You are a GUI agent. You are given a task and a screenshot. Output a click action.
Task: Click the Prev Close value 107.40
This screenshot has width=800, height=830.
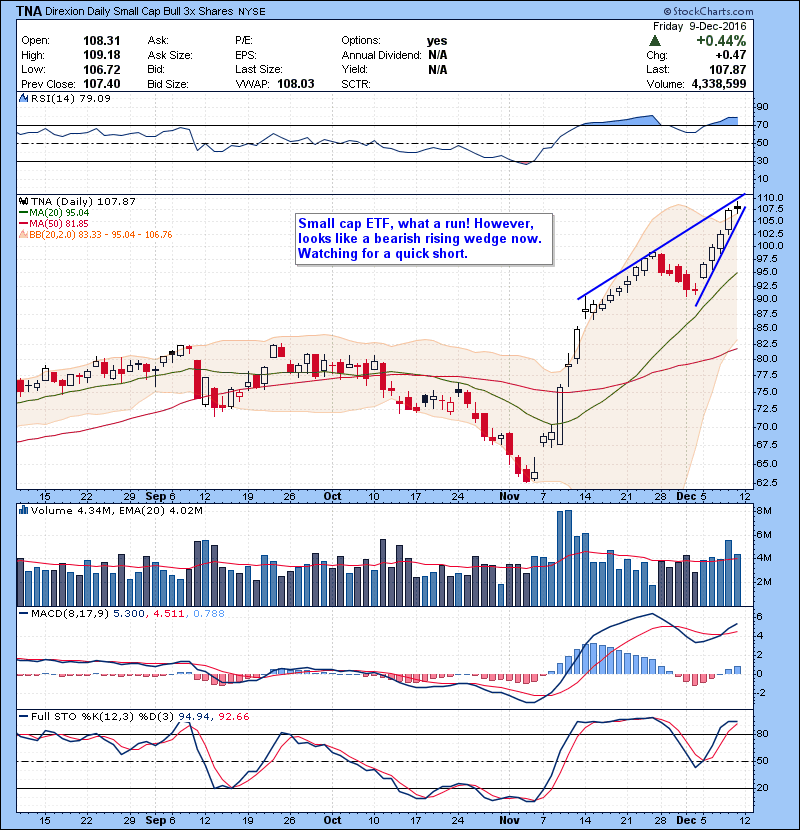tap(102, 84)
